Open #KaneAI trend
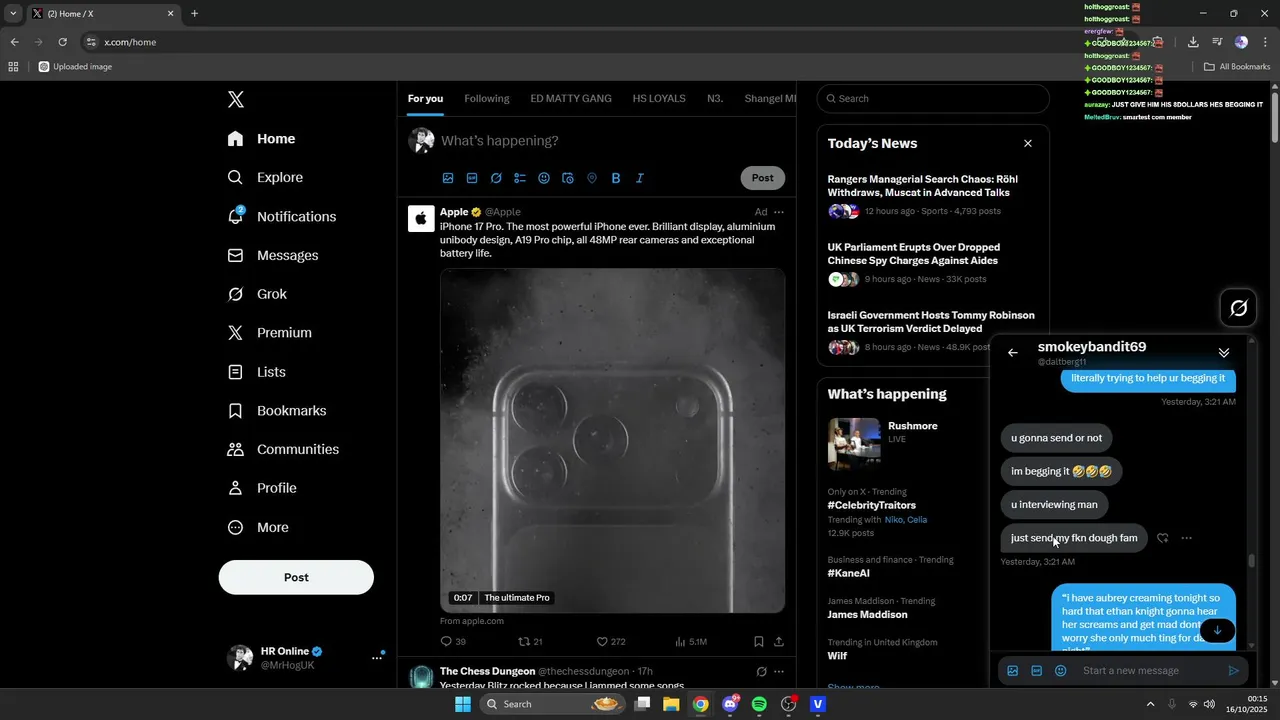Image resolution: width=1280 pixels, height=720 pixels. tap(848, 574)
